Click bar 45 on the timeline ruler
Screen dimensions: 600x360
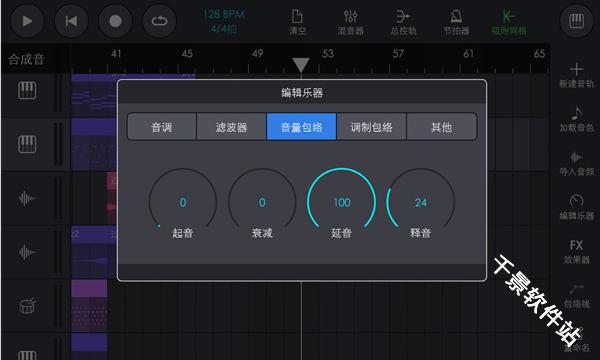(x=187, y=54)
